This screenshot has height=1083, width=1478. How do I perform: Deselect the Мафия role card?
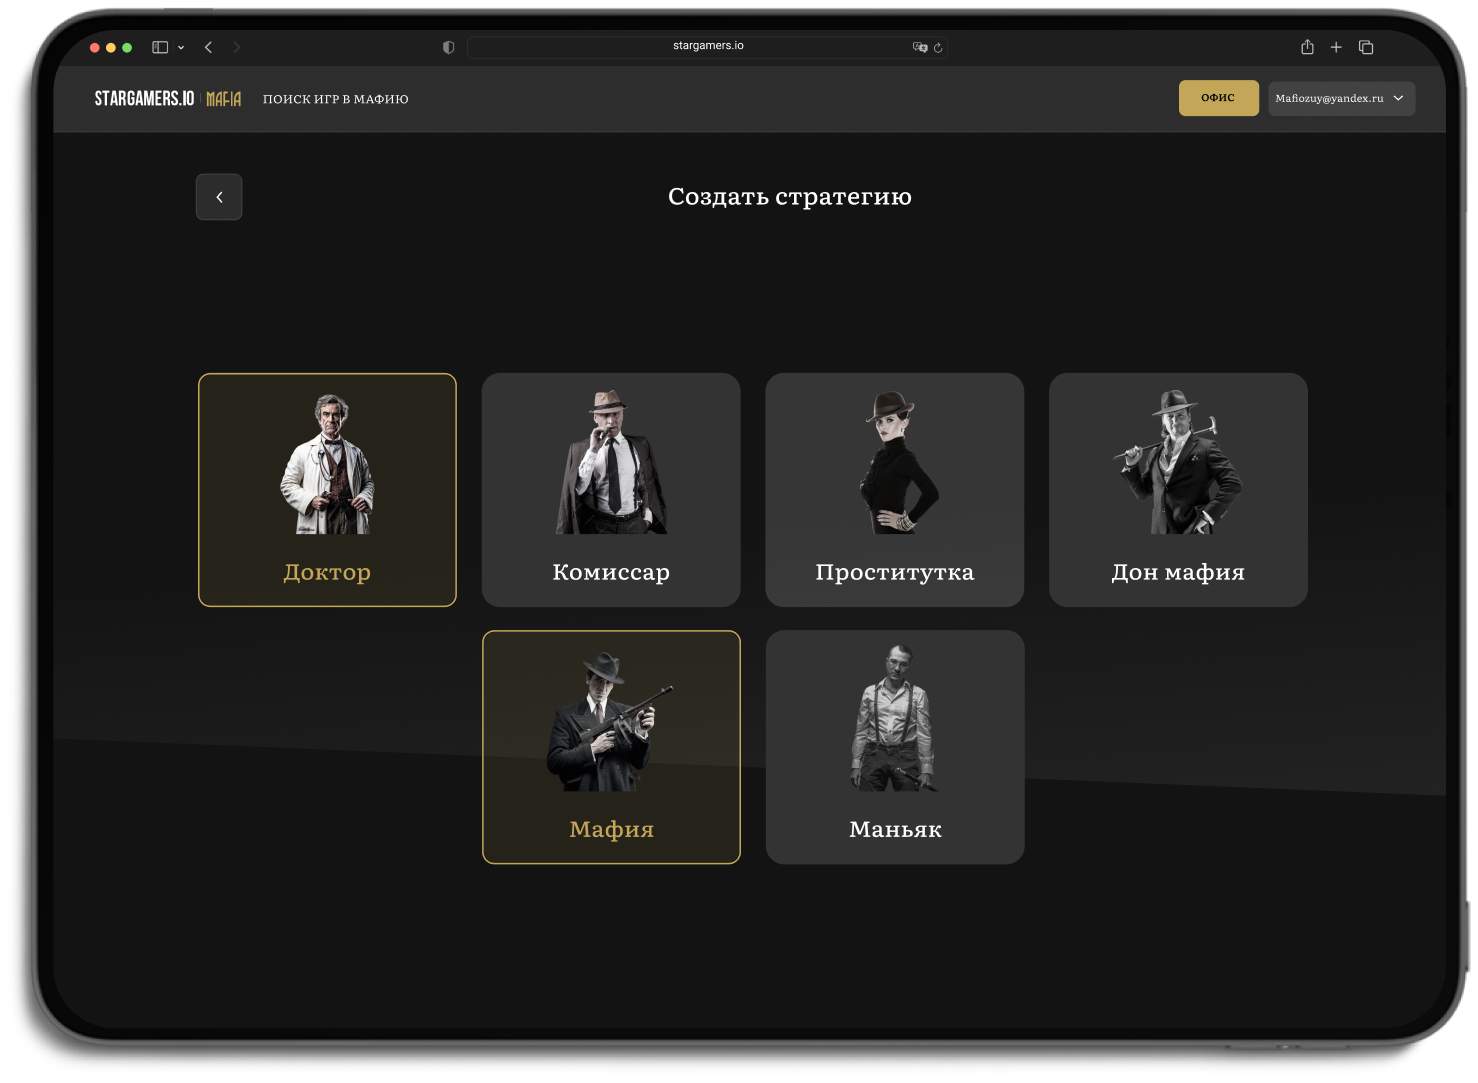(x=611, y=747)
